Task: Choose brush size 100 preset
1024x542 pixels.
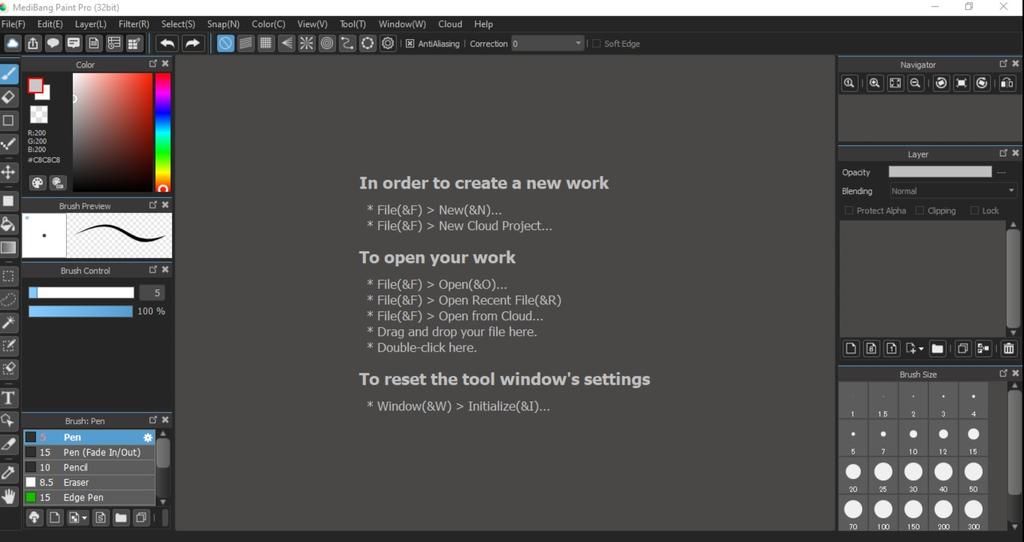Action: pyautogui.click(x=883, y=514)
